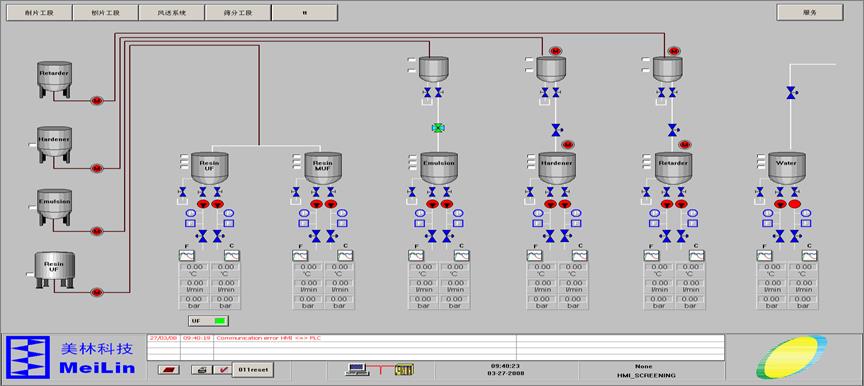Open trend chart under Water C column
The width and height of the screenshot is (864, 386).
[809, 255]
